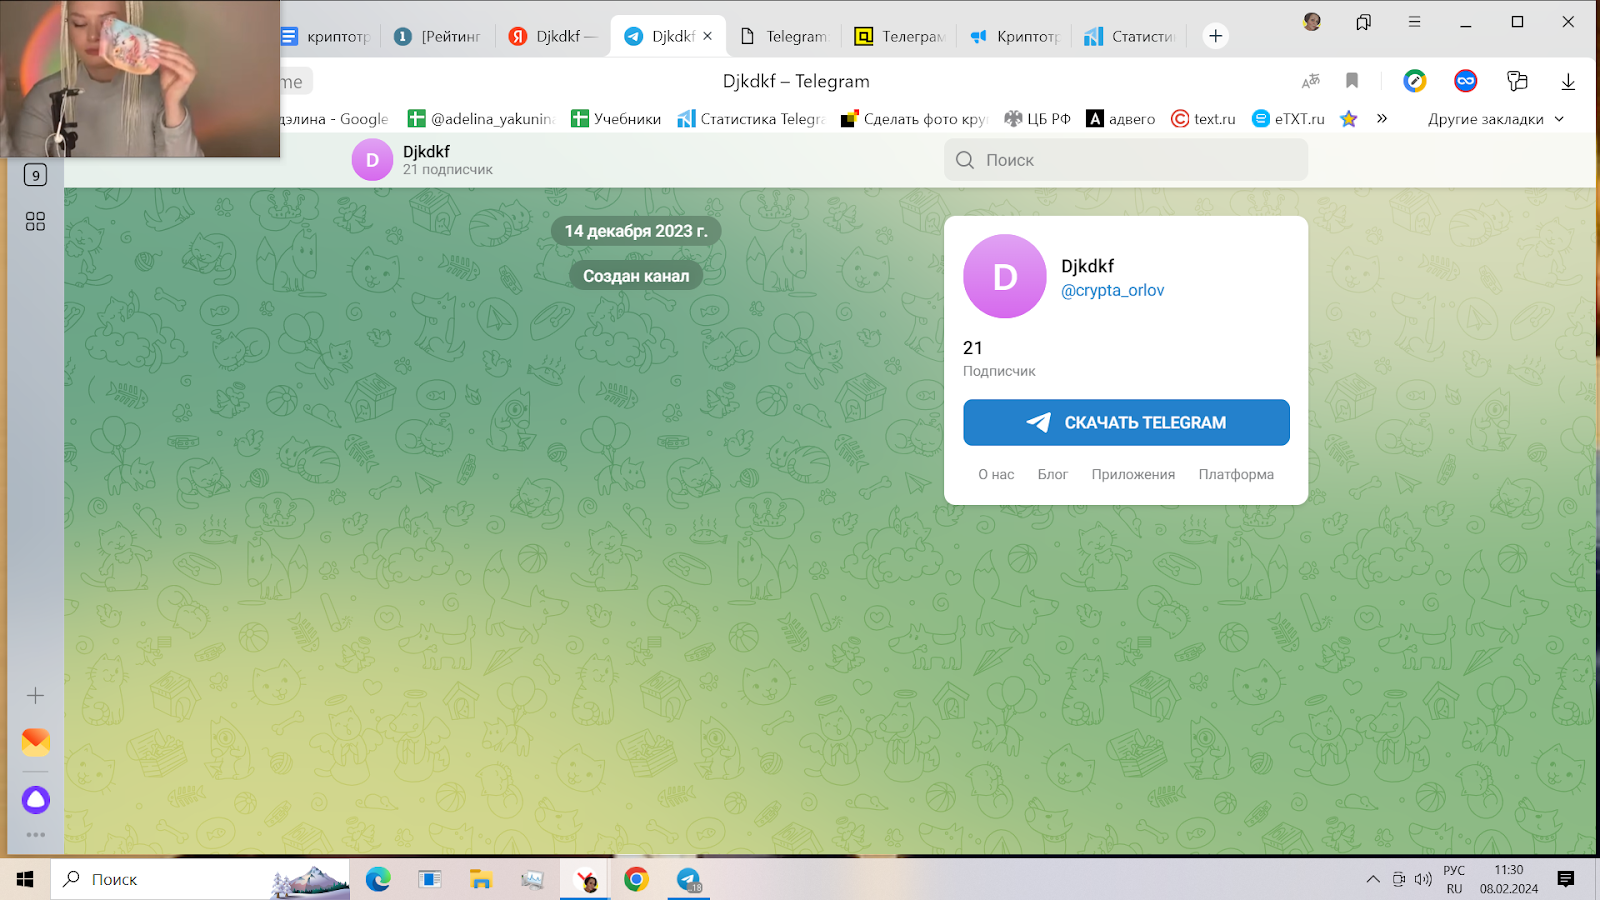This screenshot has width=1600, height=900.
Task: Expand hidden bookmarks double chevron
Action: point(1382,118)
